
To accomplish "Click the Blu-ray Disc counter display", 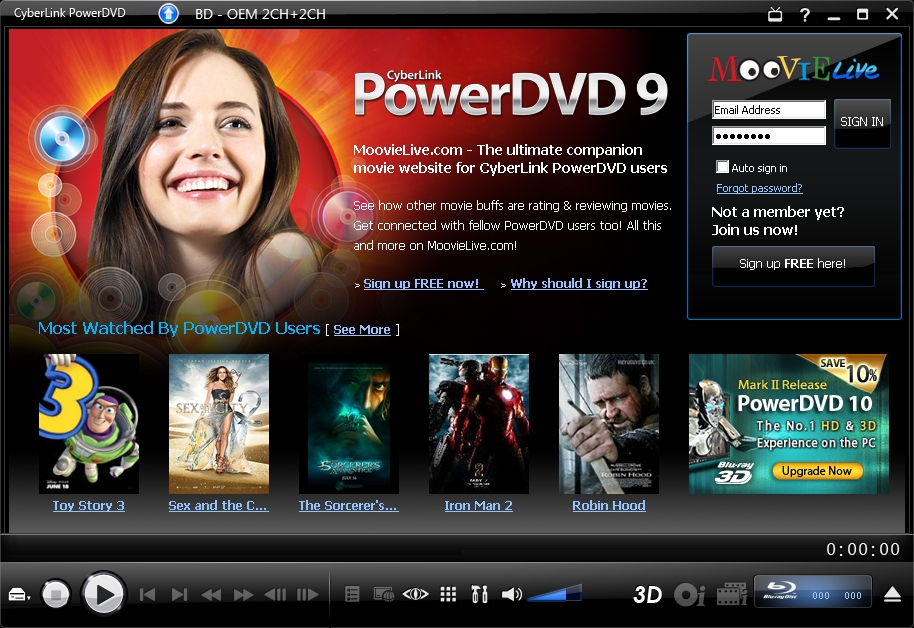I will tap(813, 592).
